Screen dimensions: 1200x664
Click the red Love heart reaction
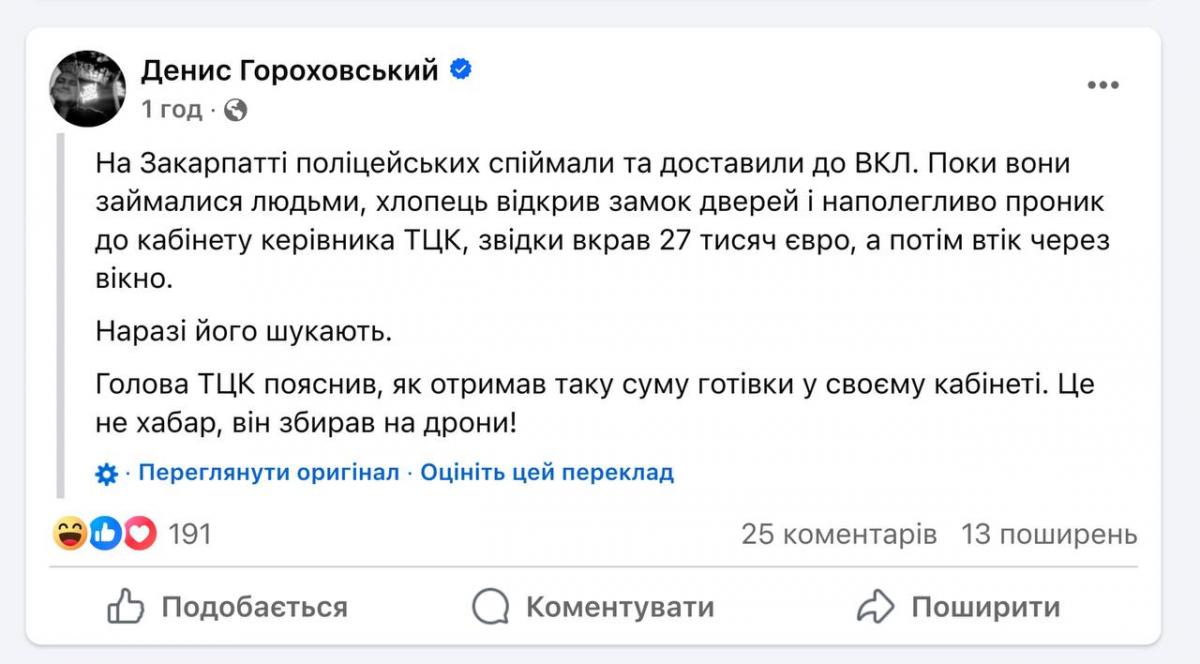[x=139, y=535]
